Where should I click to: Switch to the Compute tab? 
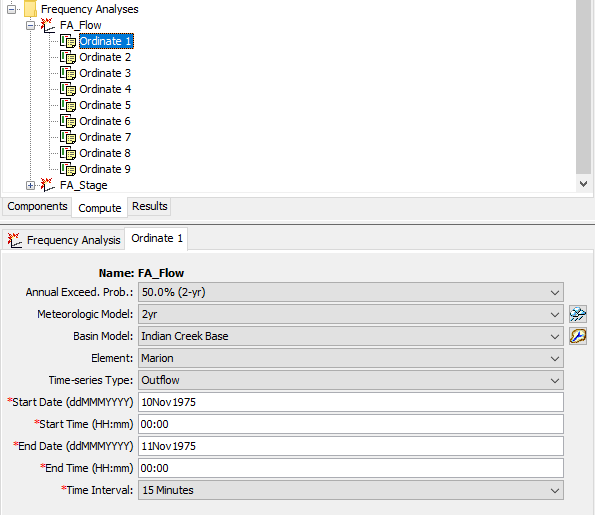click(x=99, y=208)
